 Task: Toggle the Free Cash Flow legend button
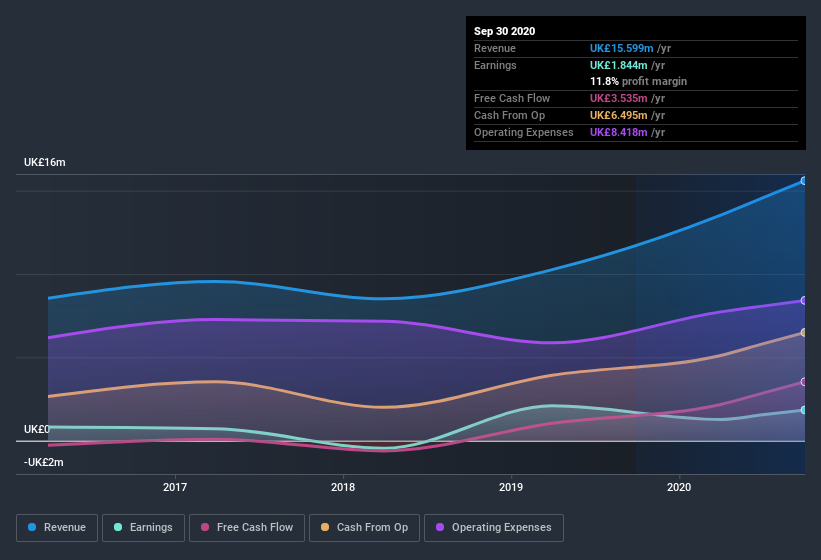pyautogui.click(x=247, y=528)
